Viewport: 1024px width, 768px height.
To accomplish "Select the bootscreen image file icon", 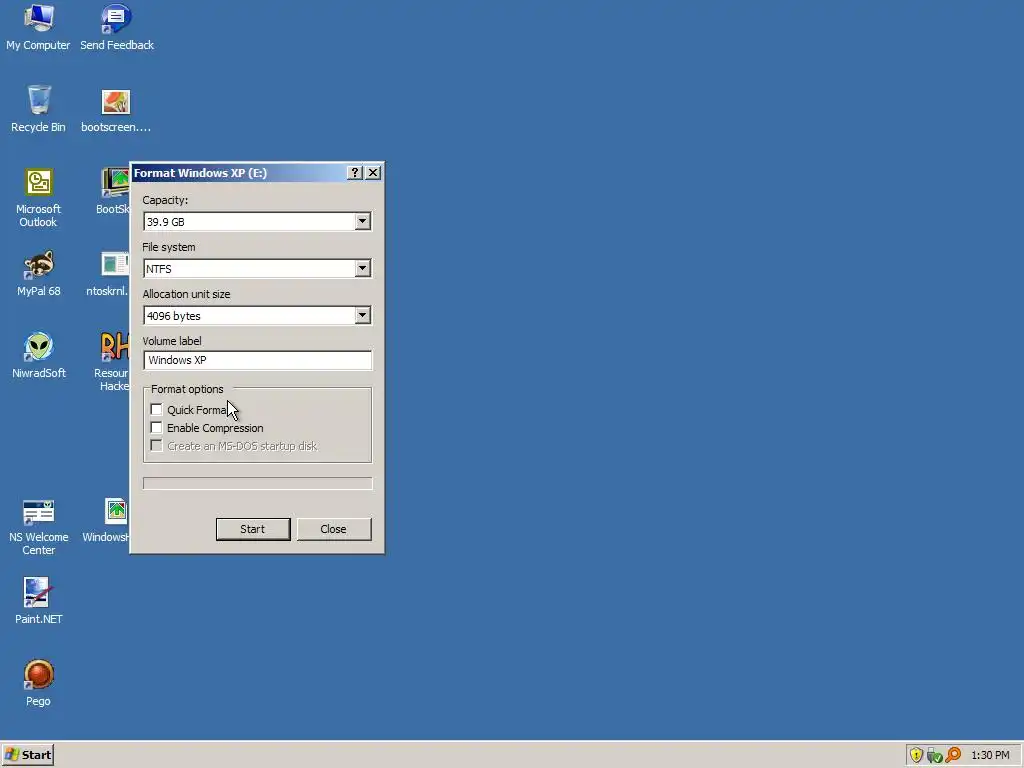I will tap(116, 109).
